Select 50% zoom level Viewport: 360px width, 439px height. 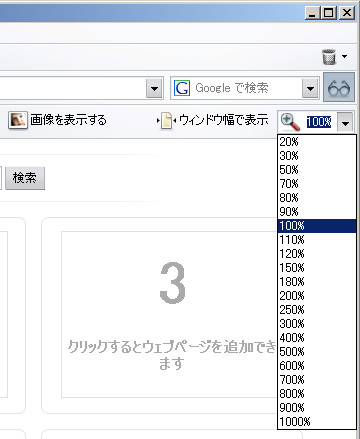(x=317, y=170)
